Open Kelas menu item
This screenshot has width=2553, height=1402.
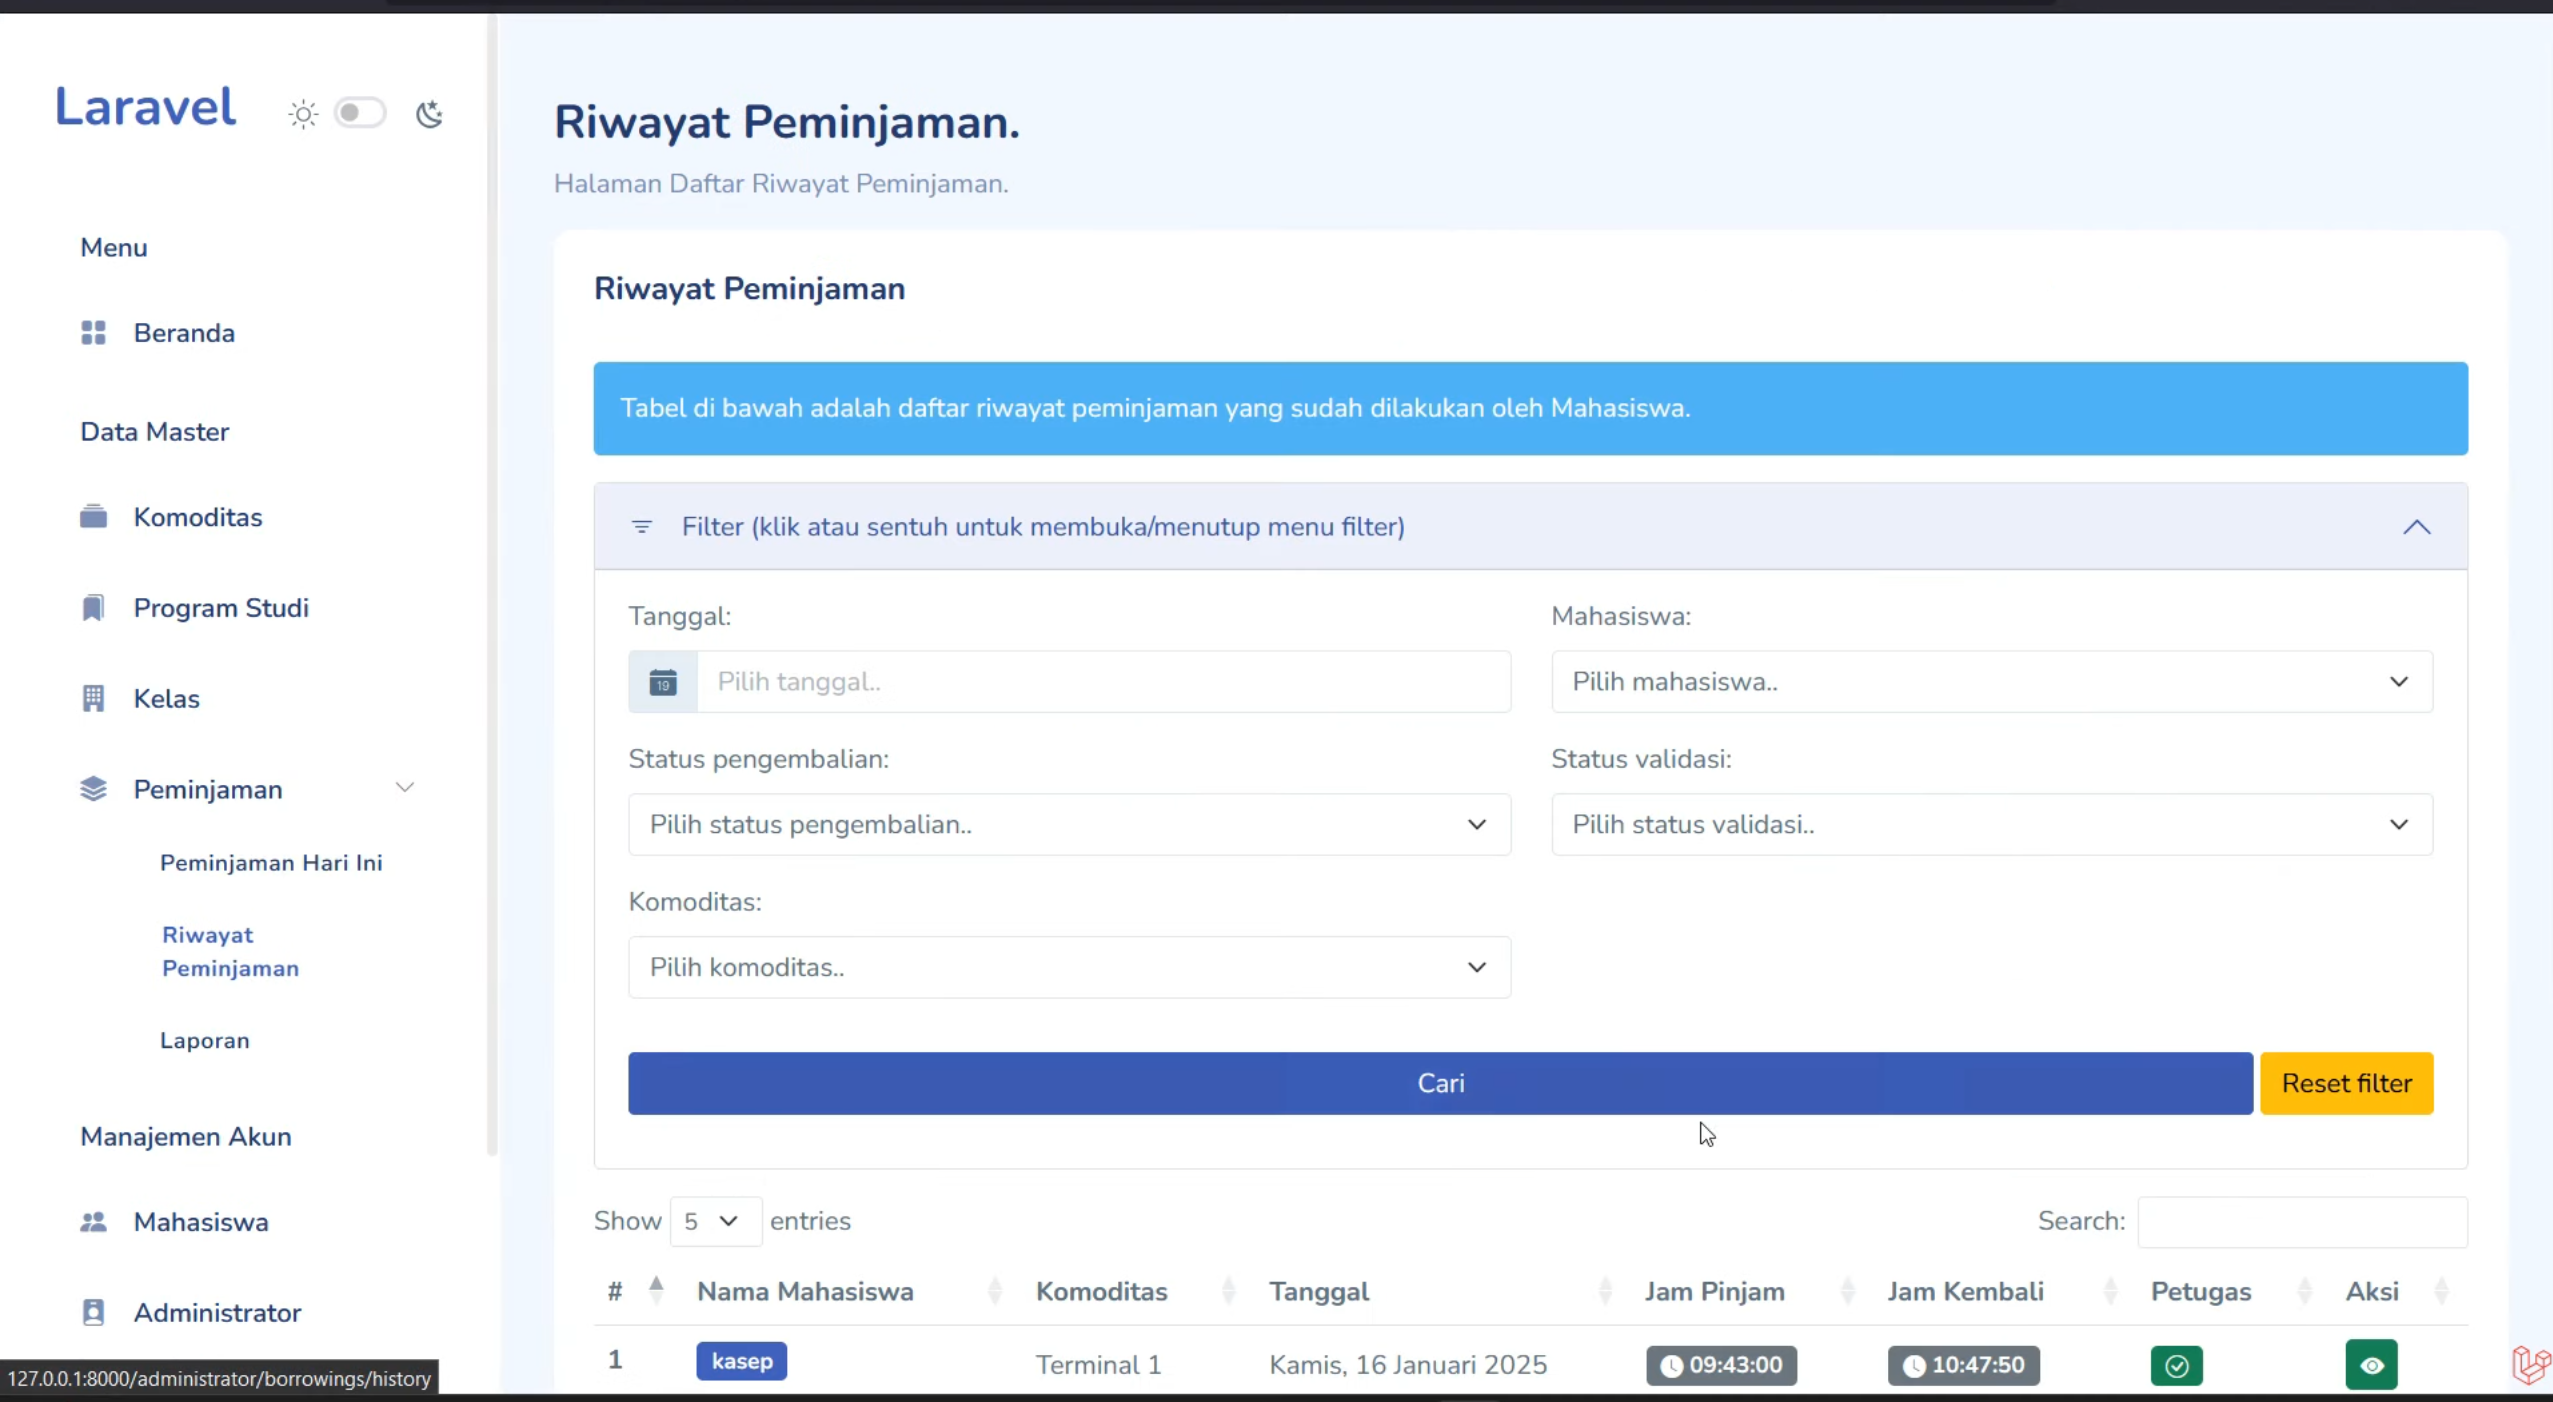pyautogui.click(x=166, y=699)
